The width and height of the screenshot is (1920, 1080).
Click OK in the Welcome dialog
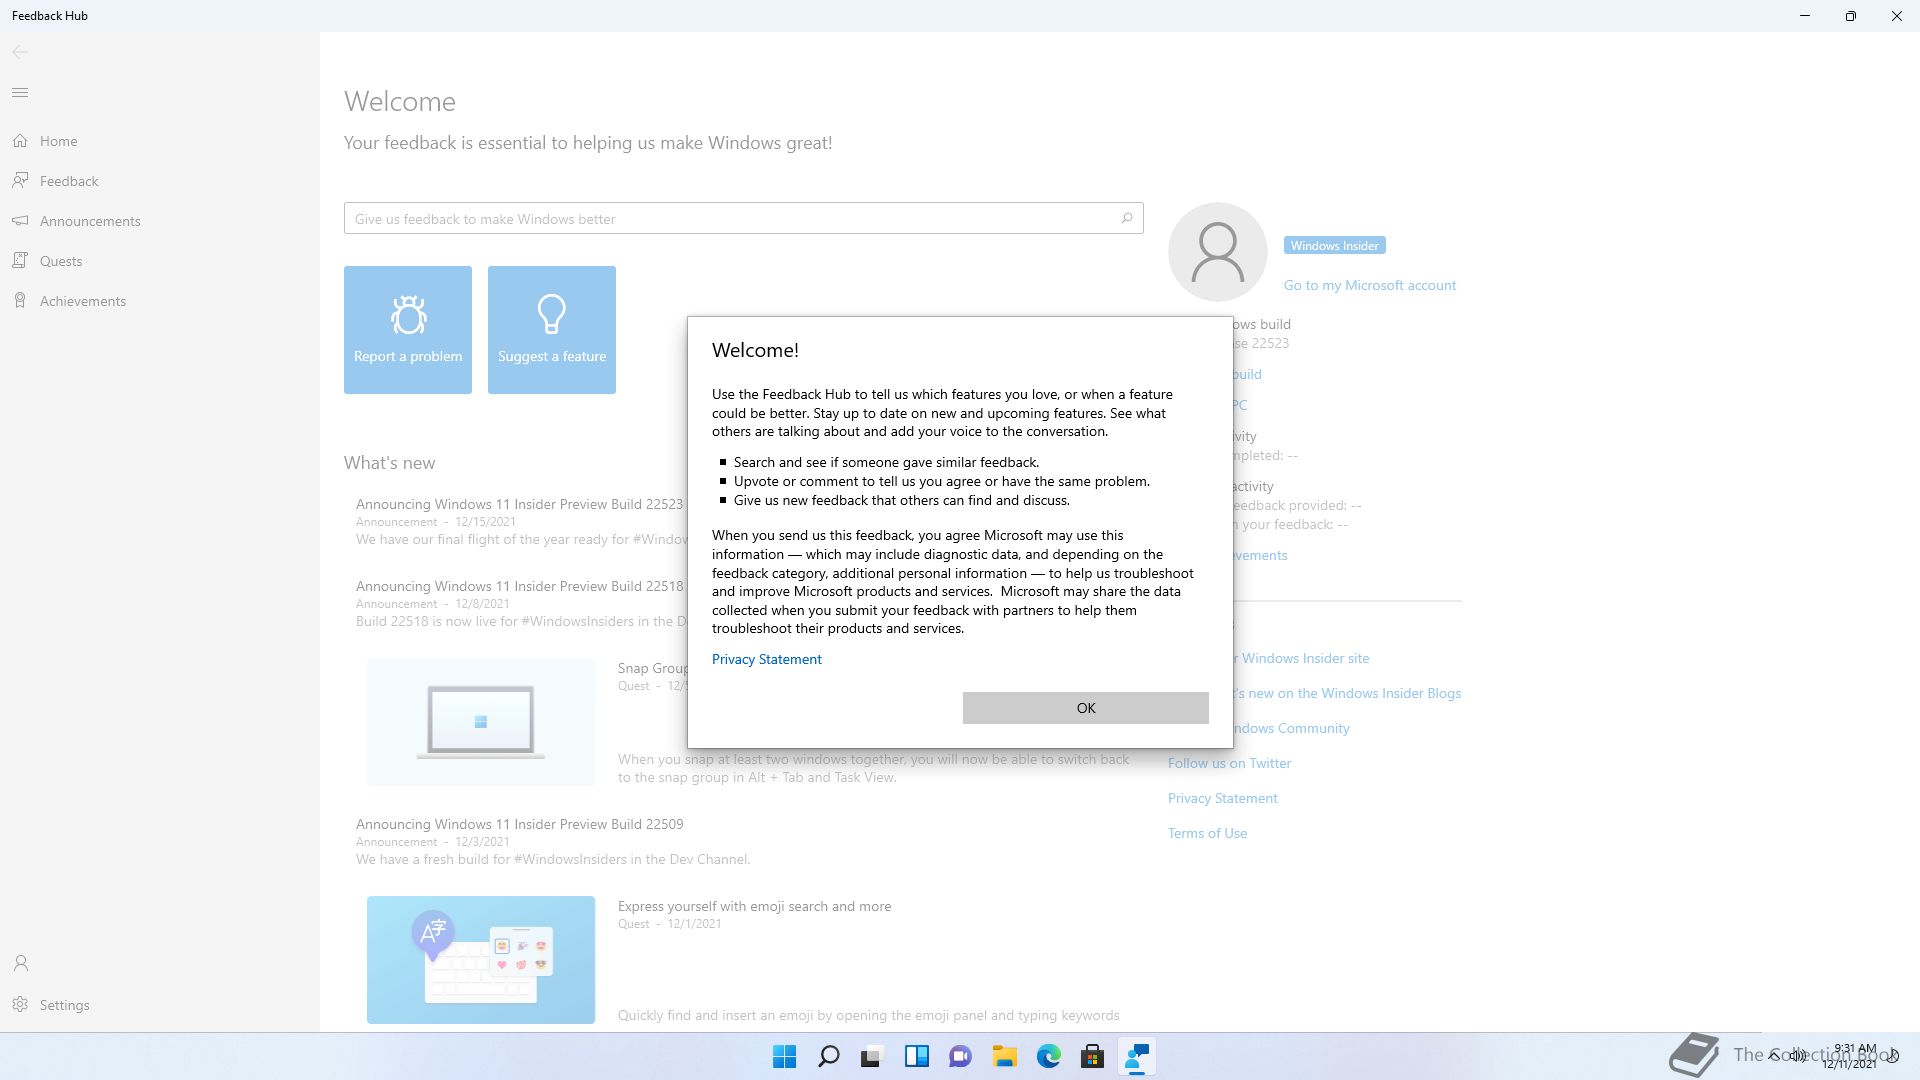pyautogui.click(x=1086, y=708)
